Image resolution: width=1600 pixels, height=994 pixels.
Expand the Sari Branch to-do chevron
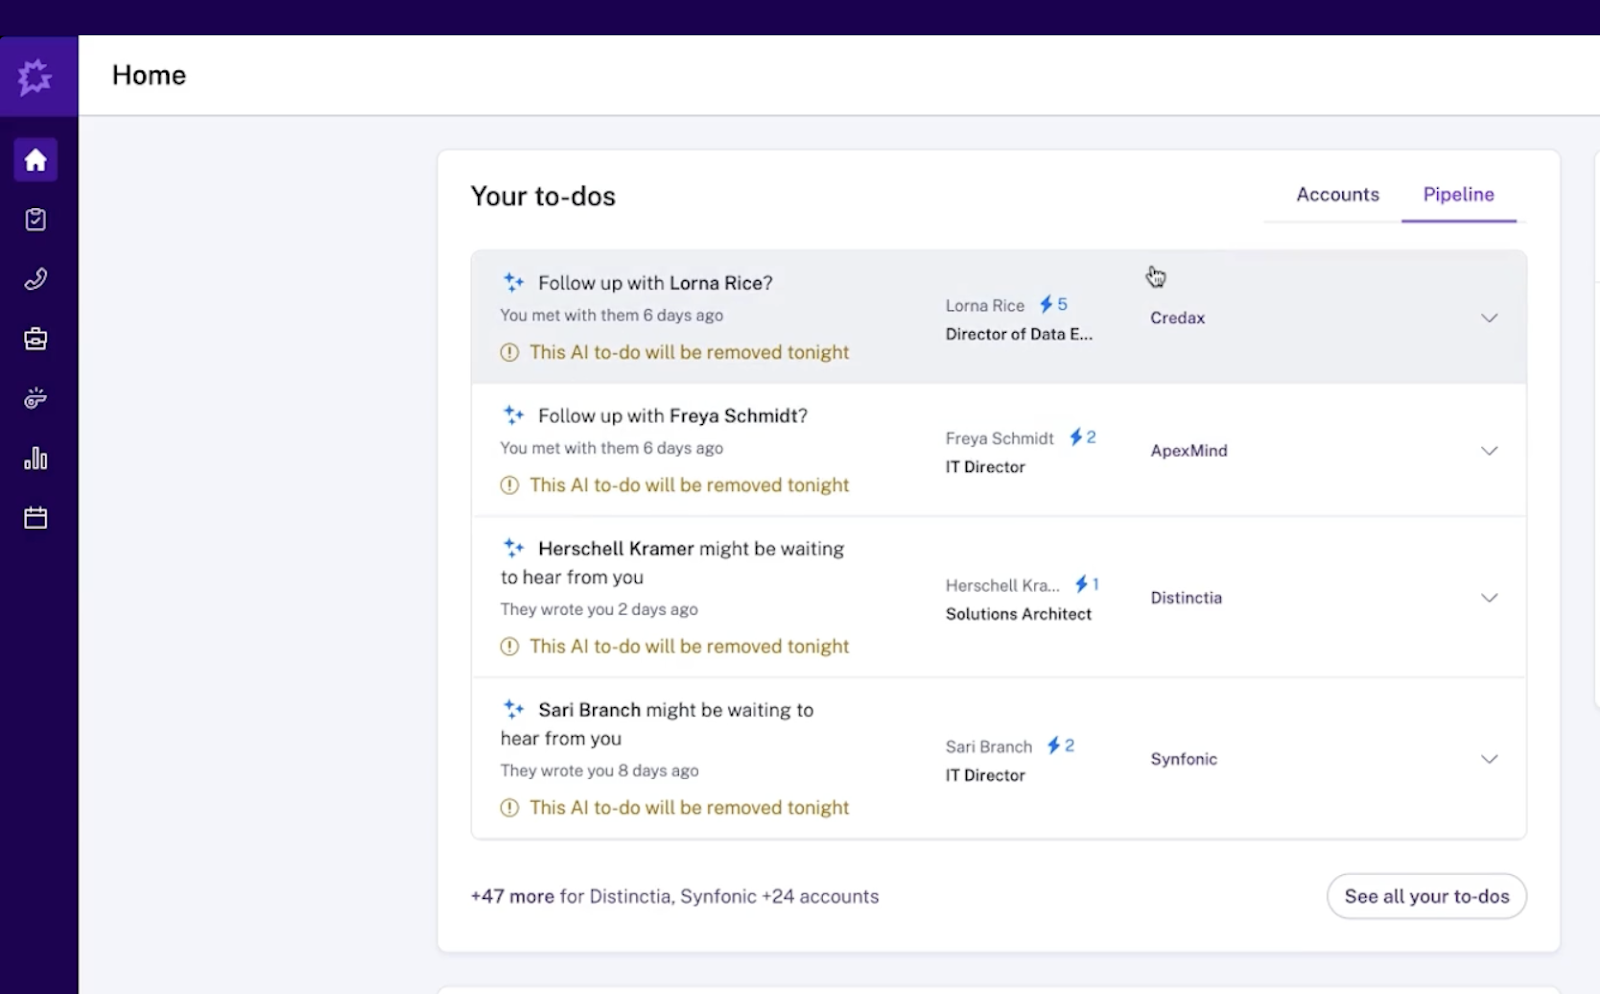1489,759
